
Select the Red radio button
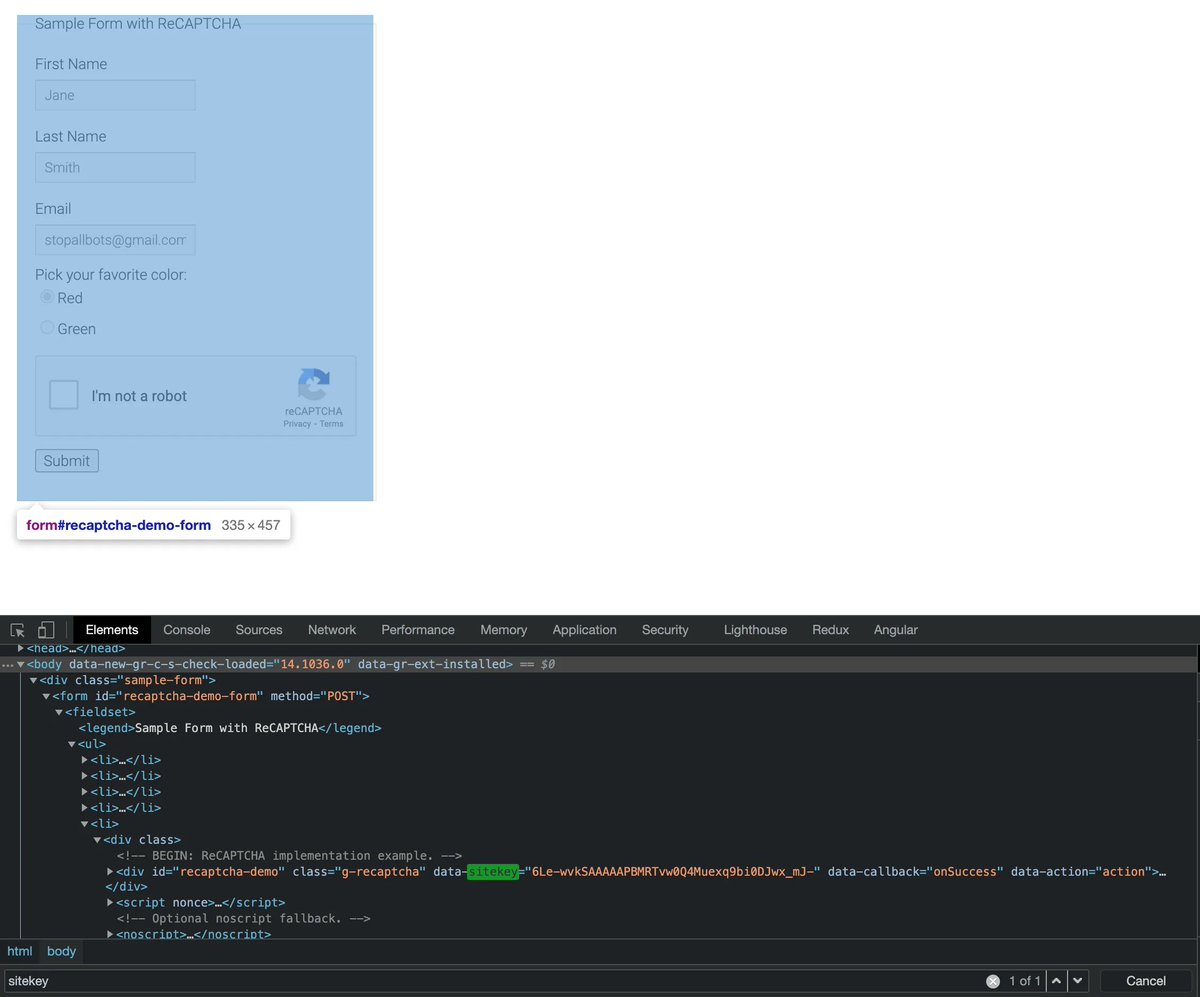point(47,297)
